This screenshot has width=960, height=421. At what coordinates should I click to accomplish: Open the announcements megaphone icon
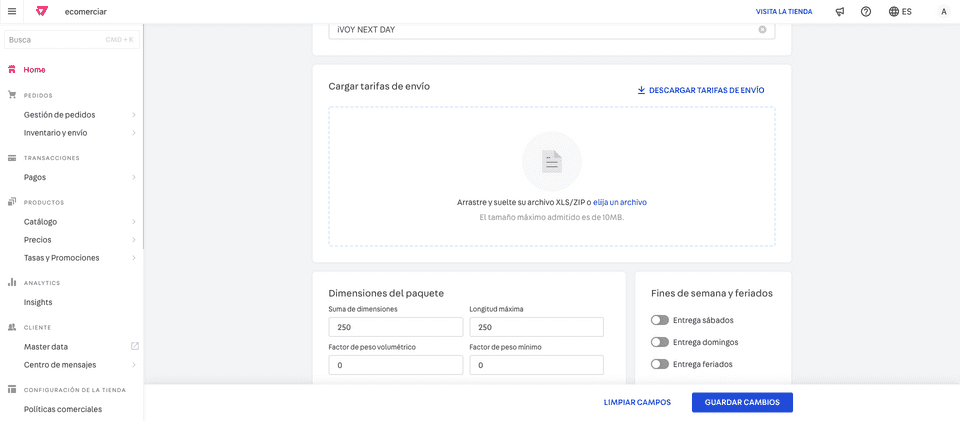[x=840, y=11]
